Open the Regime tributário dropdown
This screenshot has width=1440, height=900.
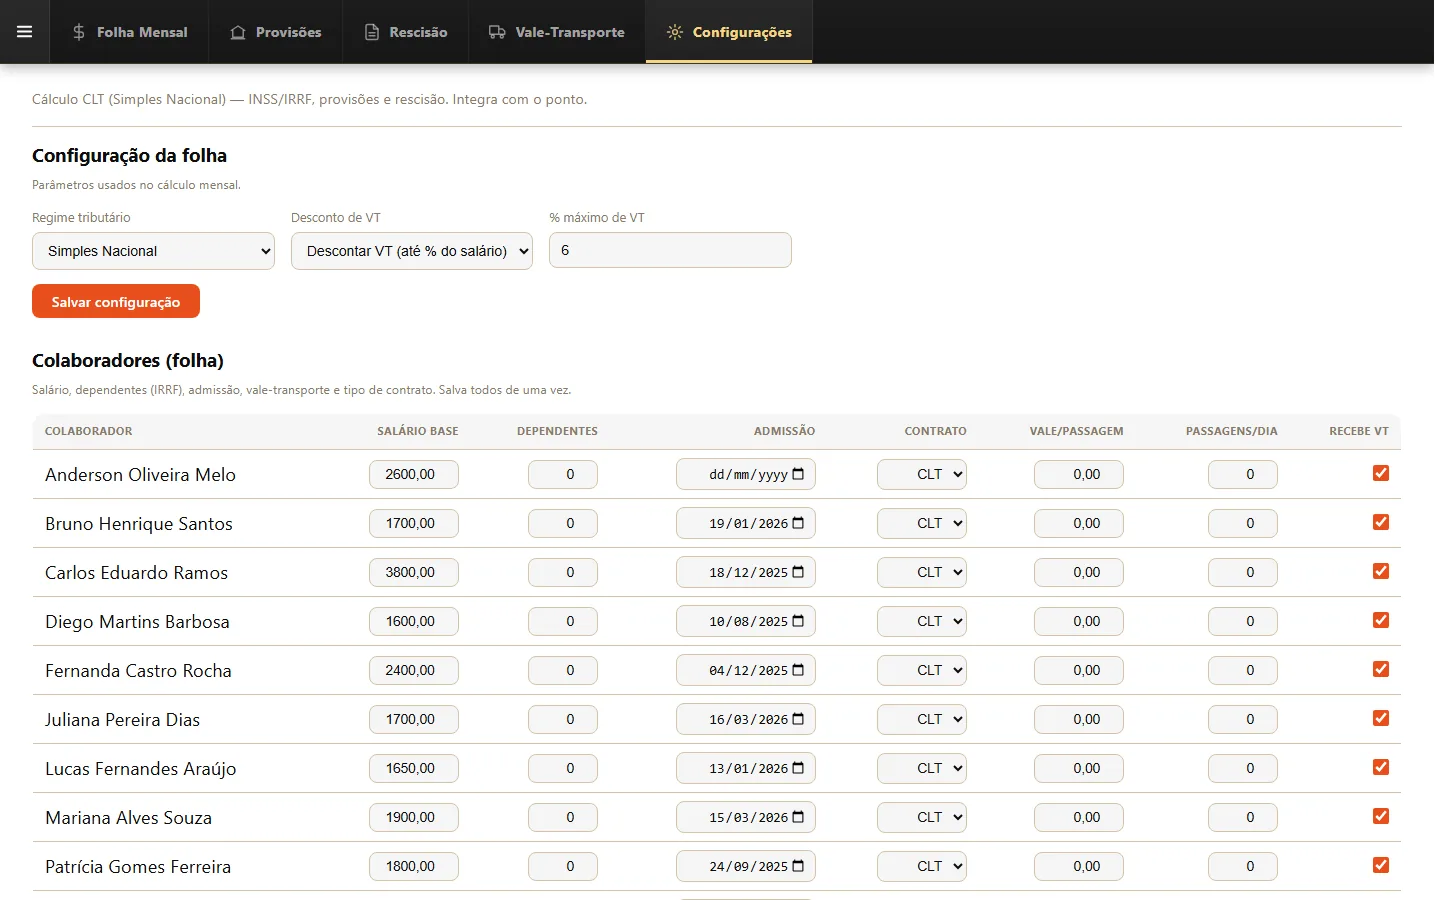click(153, 251)
